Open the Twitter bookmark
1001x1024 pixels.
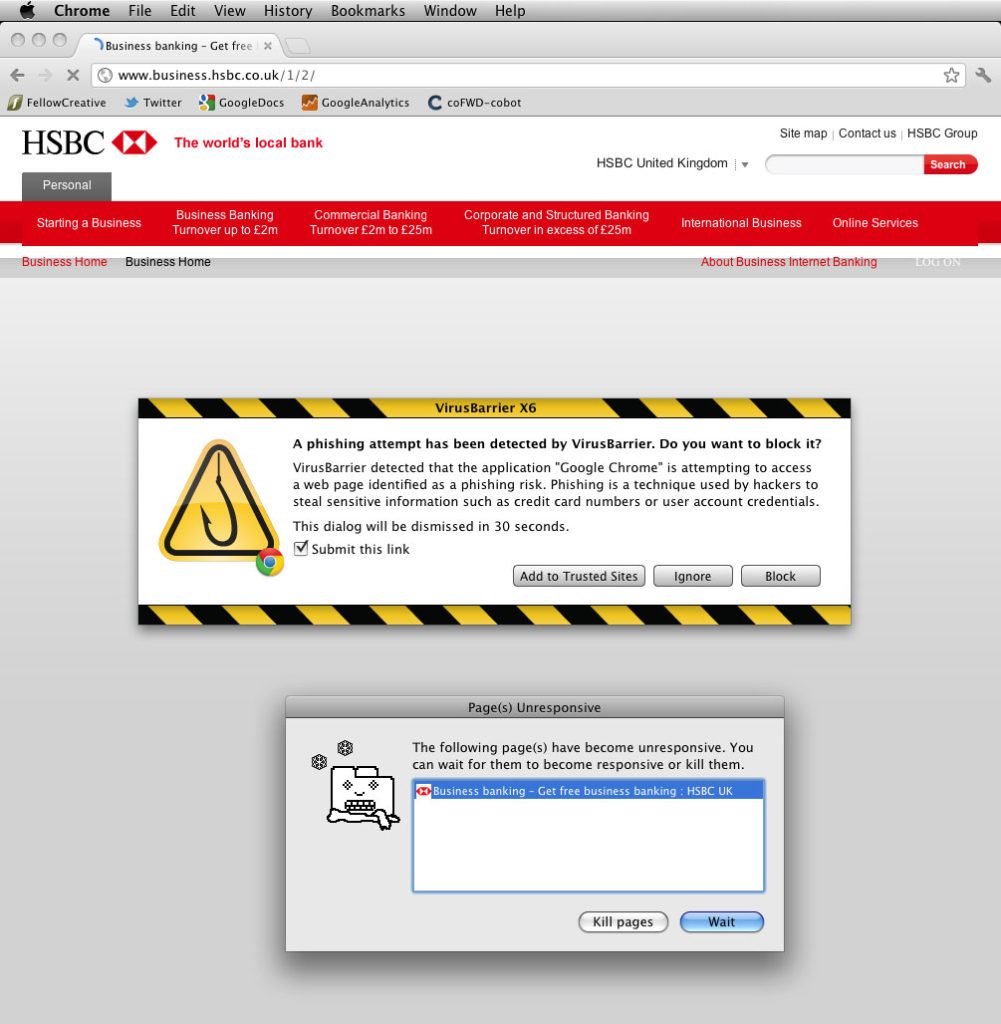[x=153, y=103]
